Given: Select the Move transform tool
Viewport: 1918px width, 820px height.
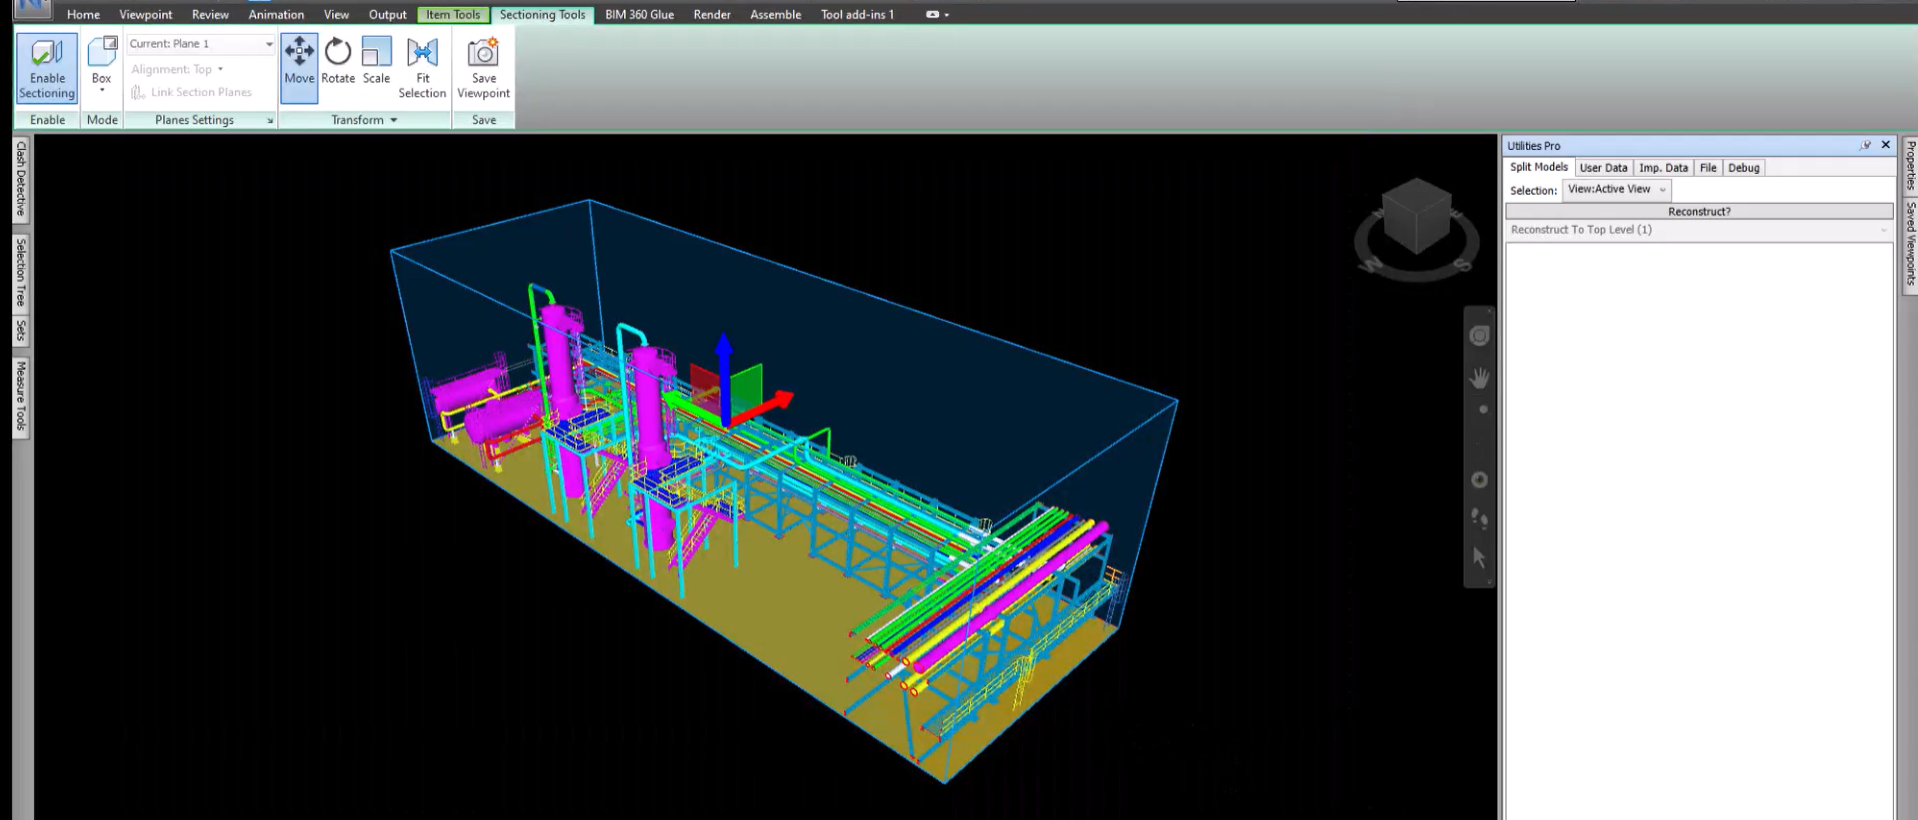Looking at the screenshot, I should 299,67.
